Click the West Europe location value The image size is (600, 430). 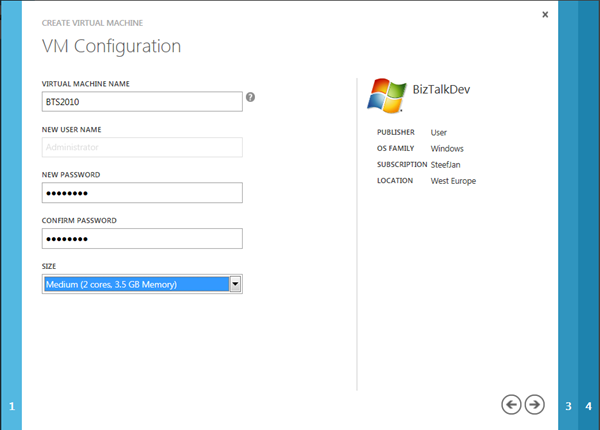click(453, 181)
